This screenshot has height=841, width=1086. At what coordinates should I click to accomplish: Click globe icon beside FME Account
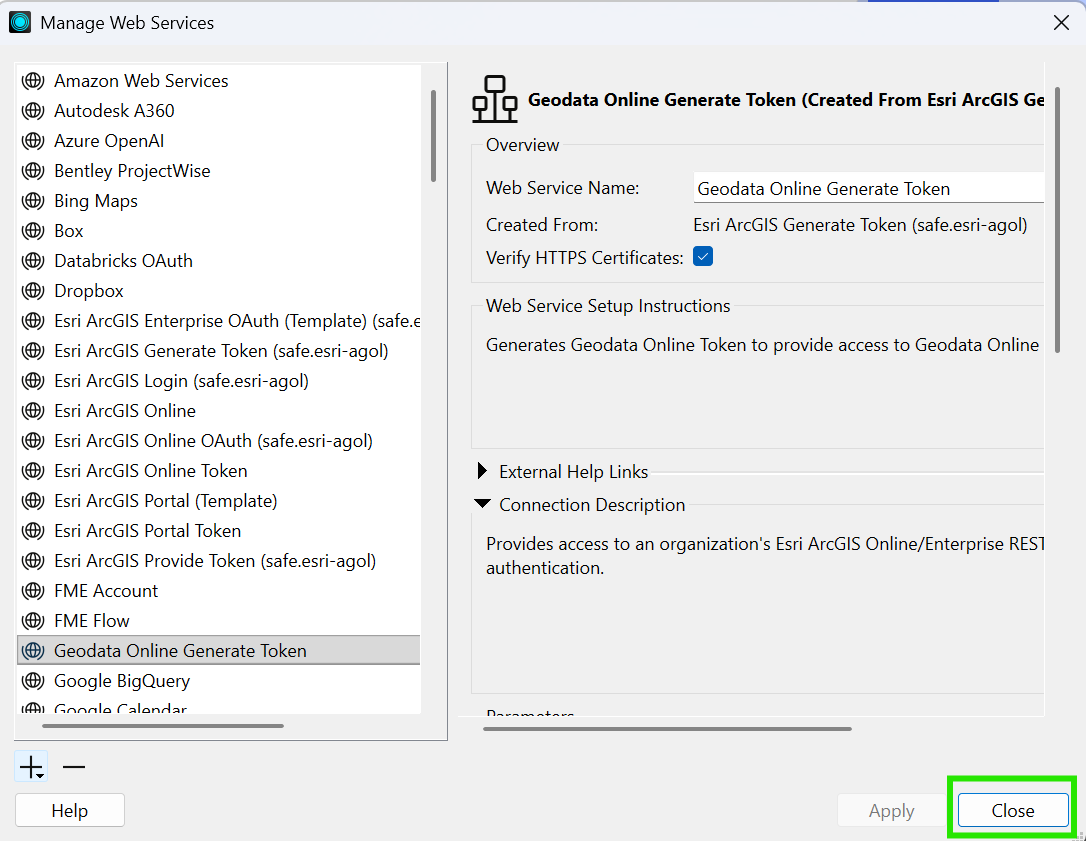pos(33,591)
